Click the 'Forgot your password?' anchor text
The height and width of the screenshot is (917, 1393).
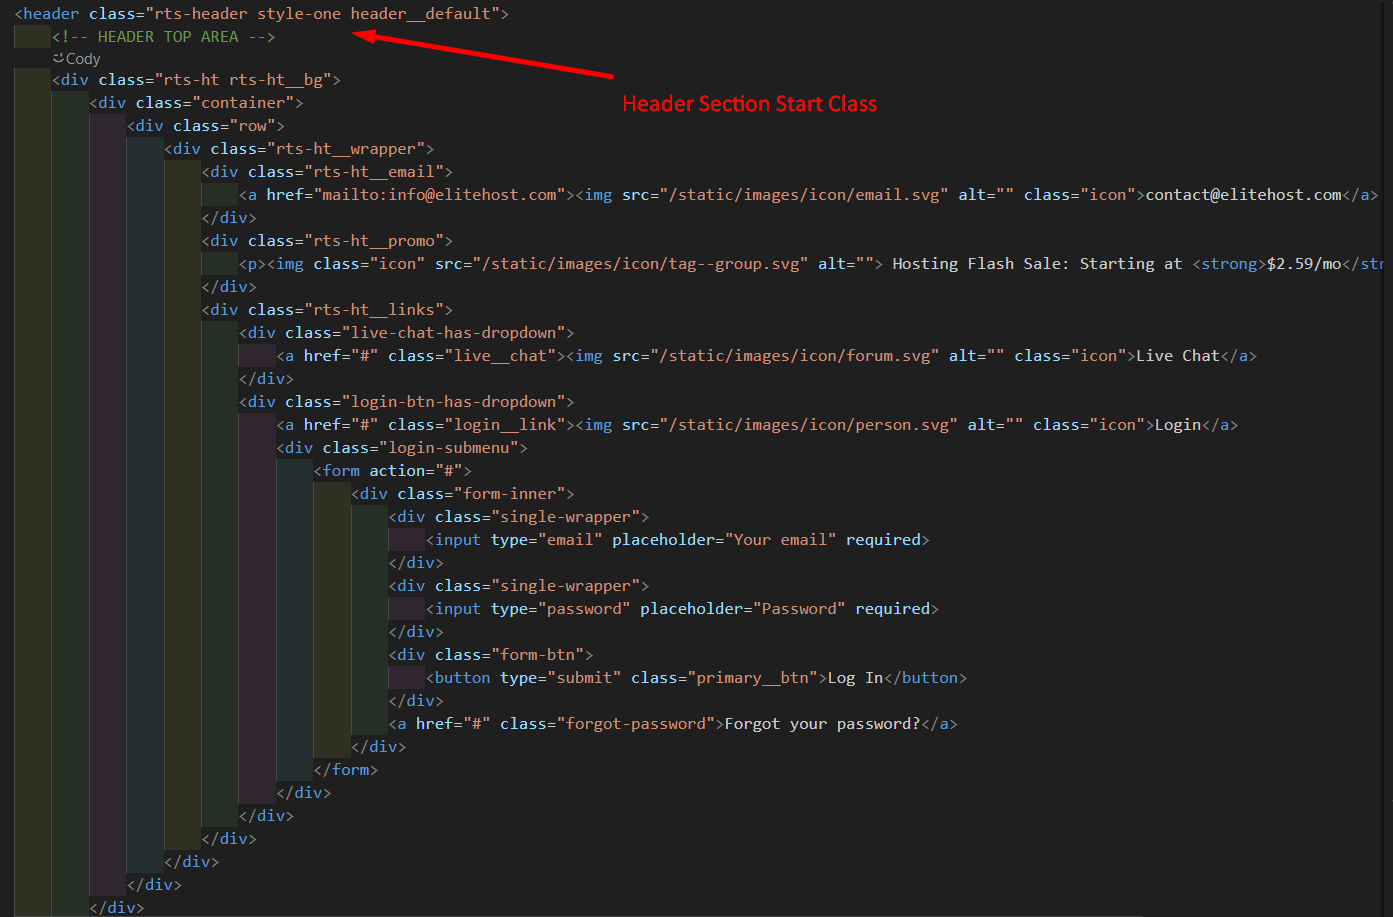821,724
